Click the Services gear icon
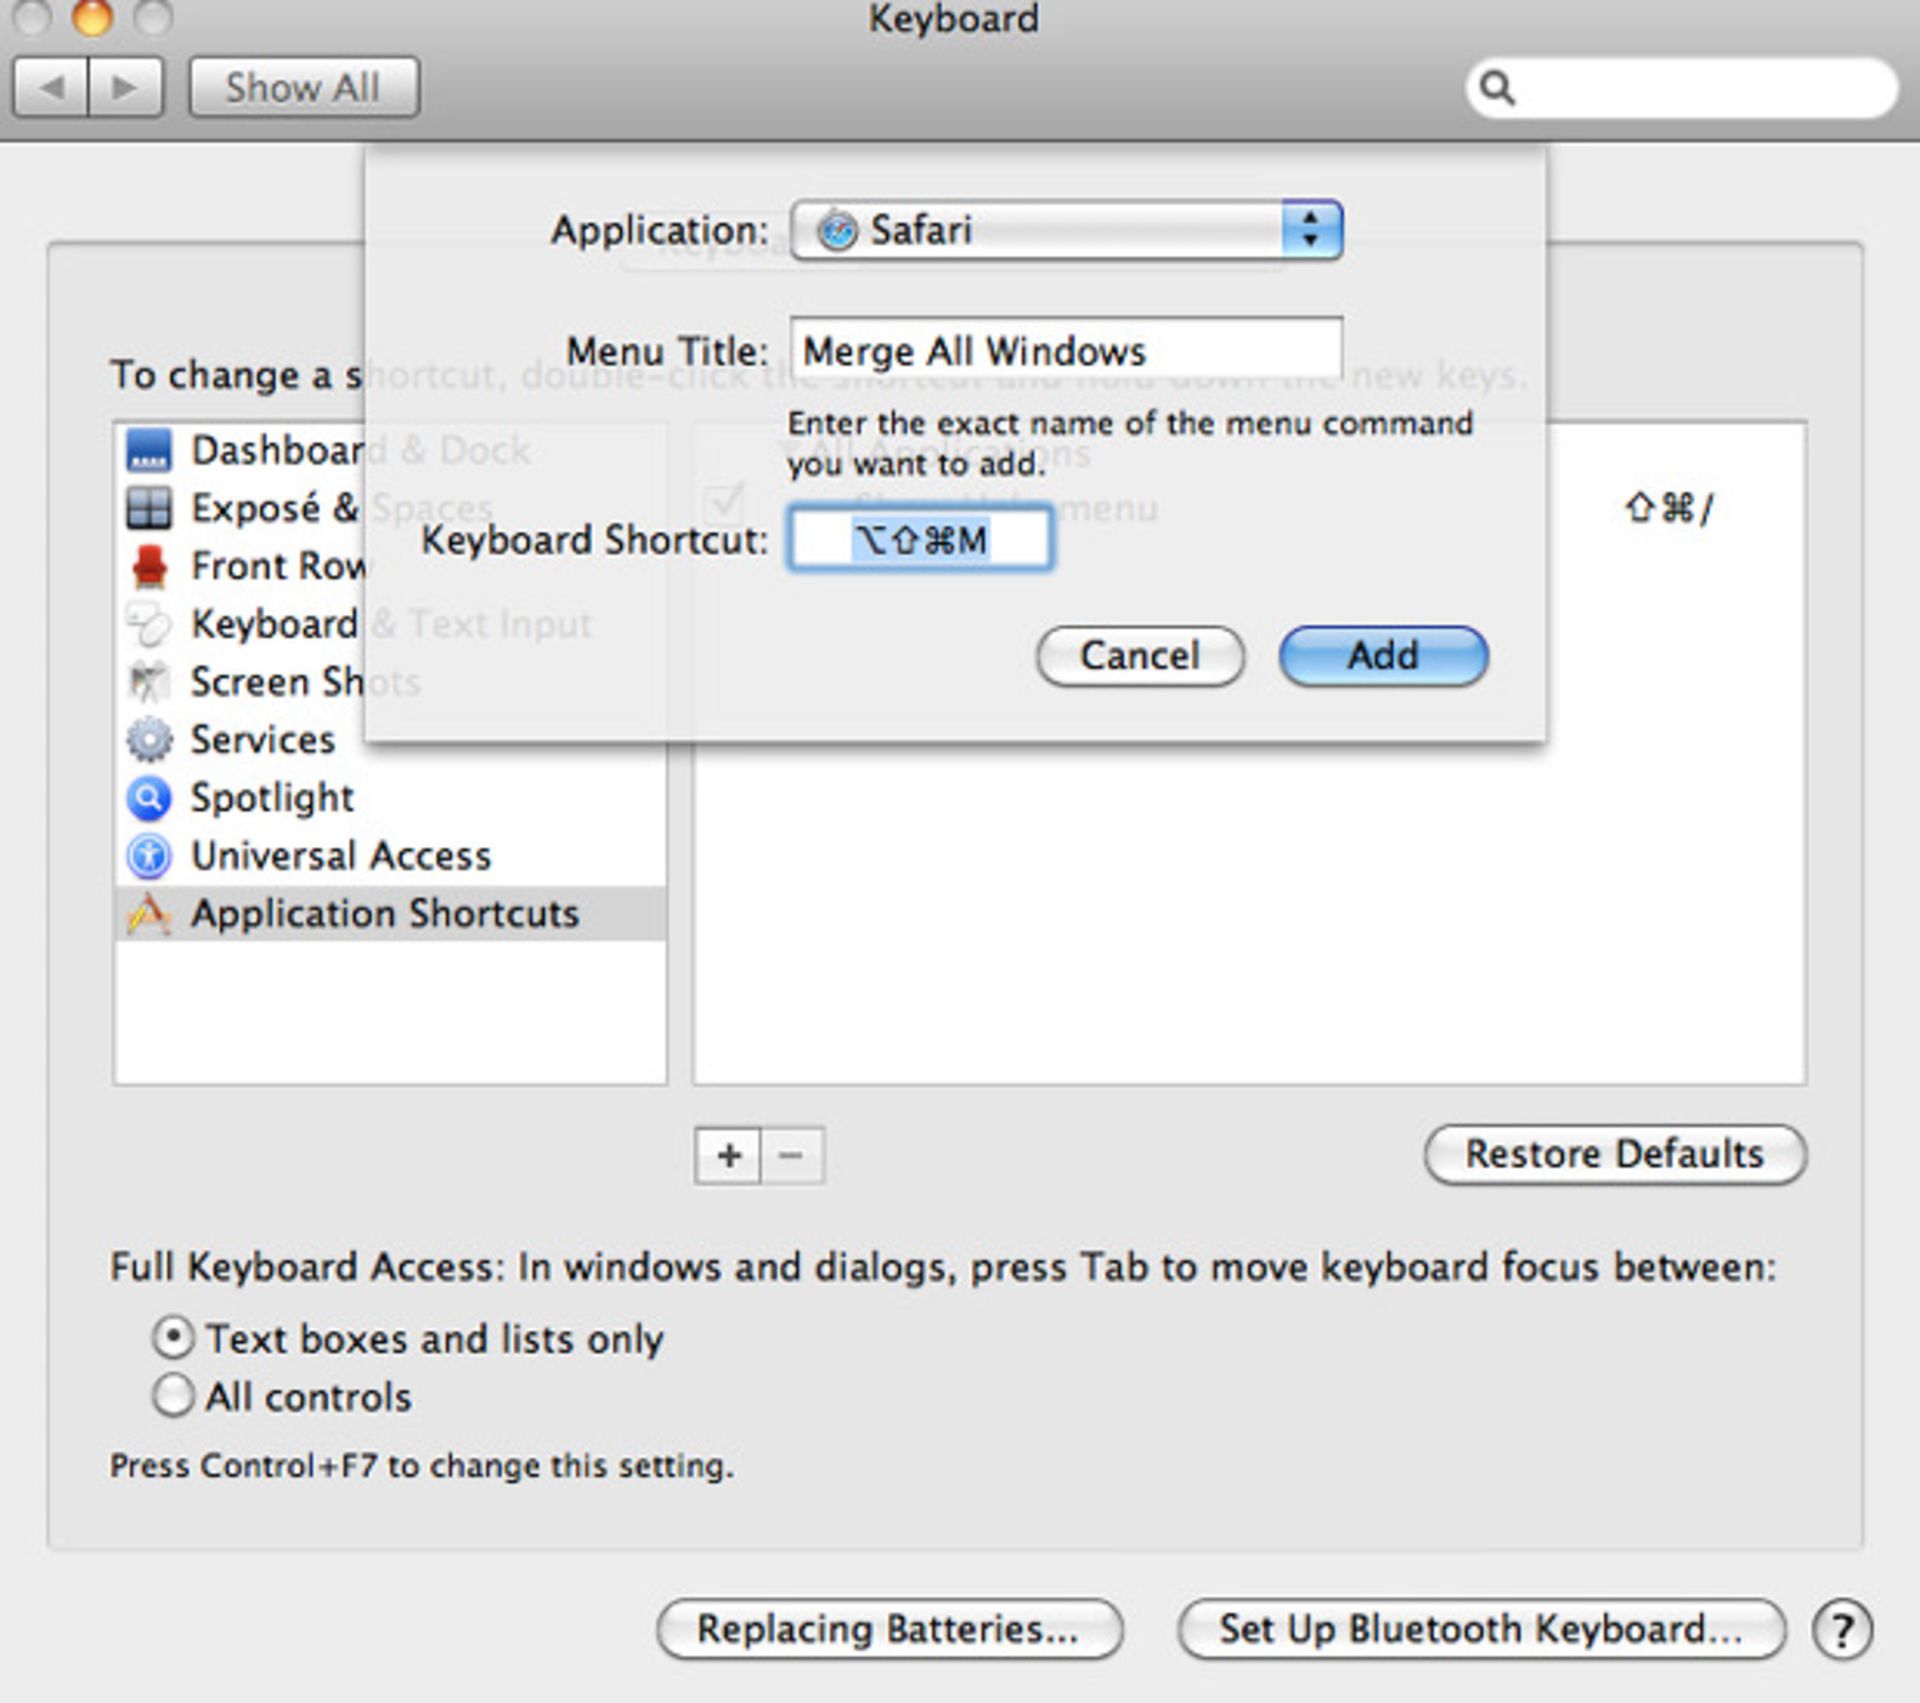This screenshot has height=1703, width=1920. pyautogui.click(x=149, y=740)
